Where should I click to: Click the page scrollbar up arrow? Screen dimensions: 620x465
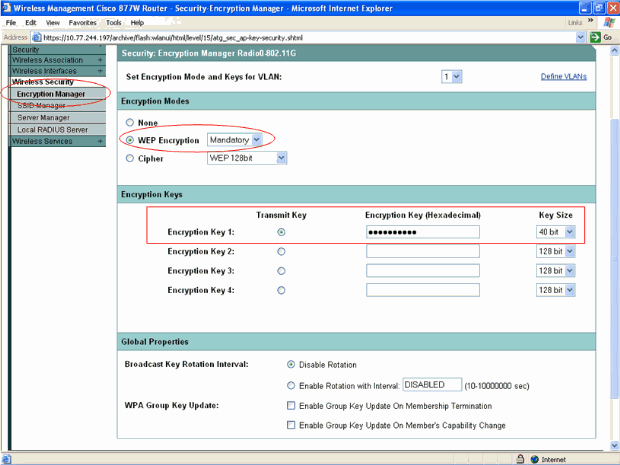click(614, 50)
